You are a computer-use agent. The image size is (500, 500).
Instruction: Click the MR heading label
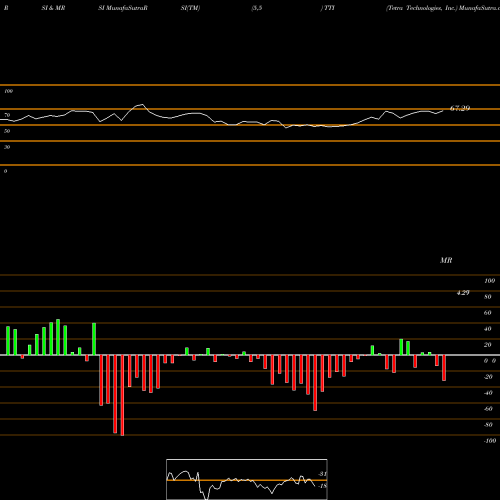pyautogui.click(x=446, y=260)
